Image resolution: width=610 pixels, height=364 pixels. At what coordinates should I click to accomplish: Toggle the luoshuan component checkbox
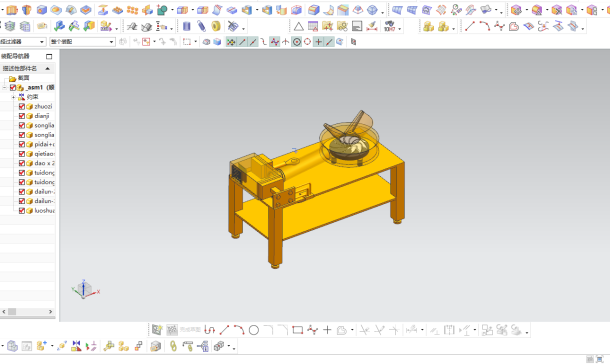[x=22, y=211]
